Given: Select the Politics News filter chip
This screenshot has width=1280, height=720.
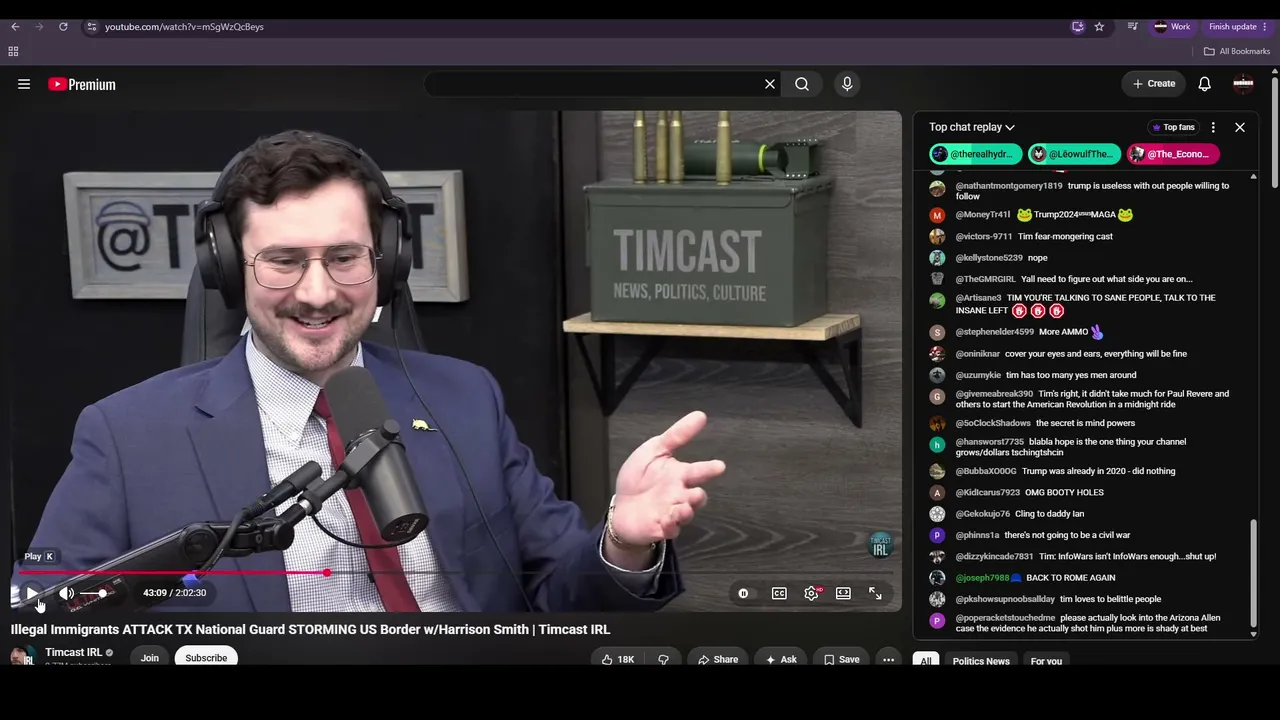Looking at the screenshot, I should pyautogui.click(x=981, y=661).
